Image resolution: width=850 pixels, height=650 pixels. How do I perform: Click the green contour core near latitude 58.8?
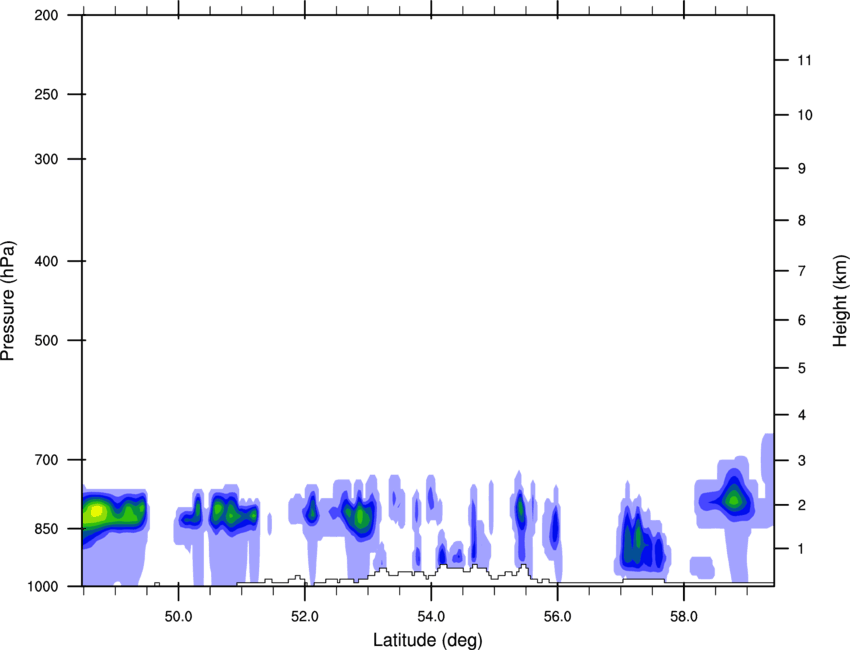[x=734, y=499]
